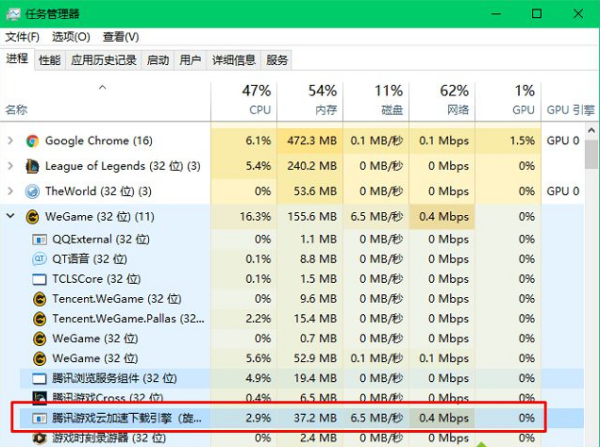Viewport: 600px width, 447px height.
Task: Click the 155.6 MB memory cell
Action: pos(312,217)
